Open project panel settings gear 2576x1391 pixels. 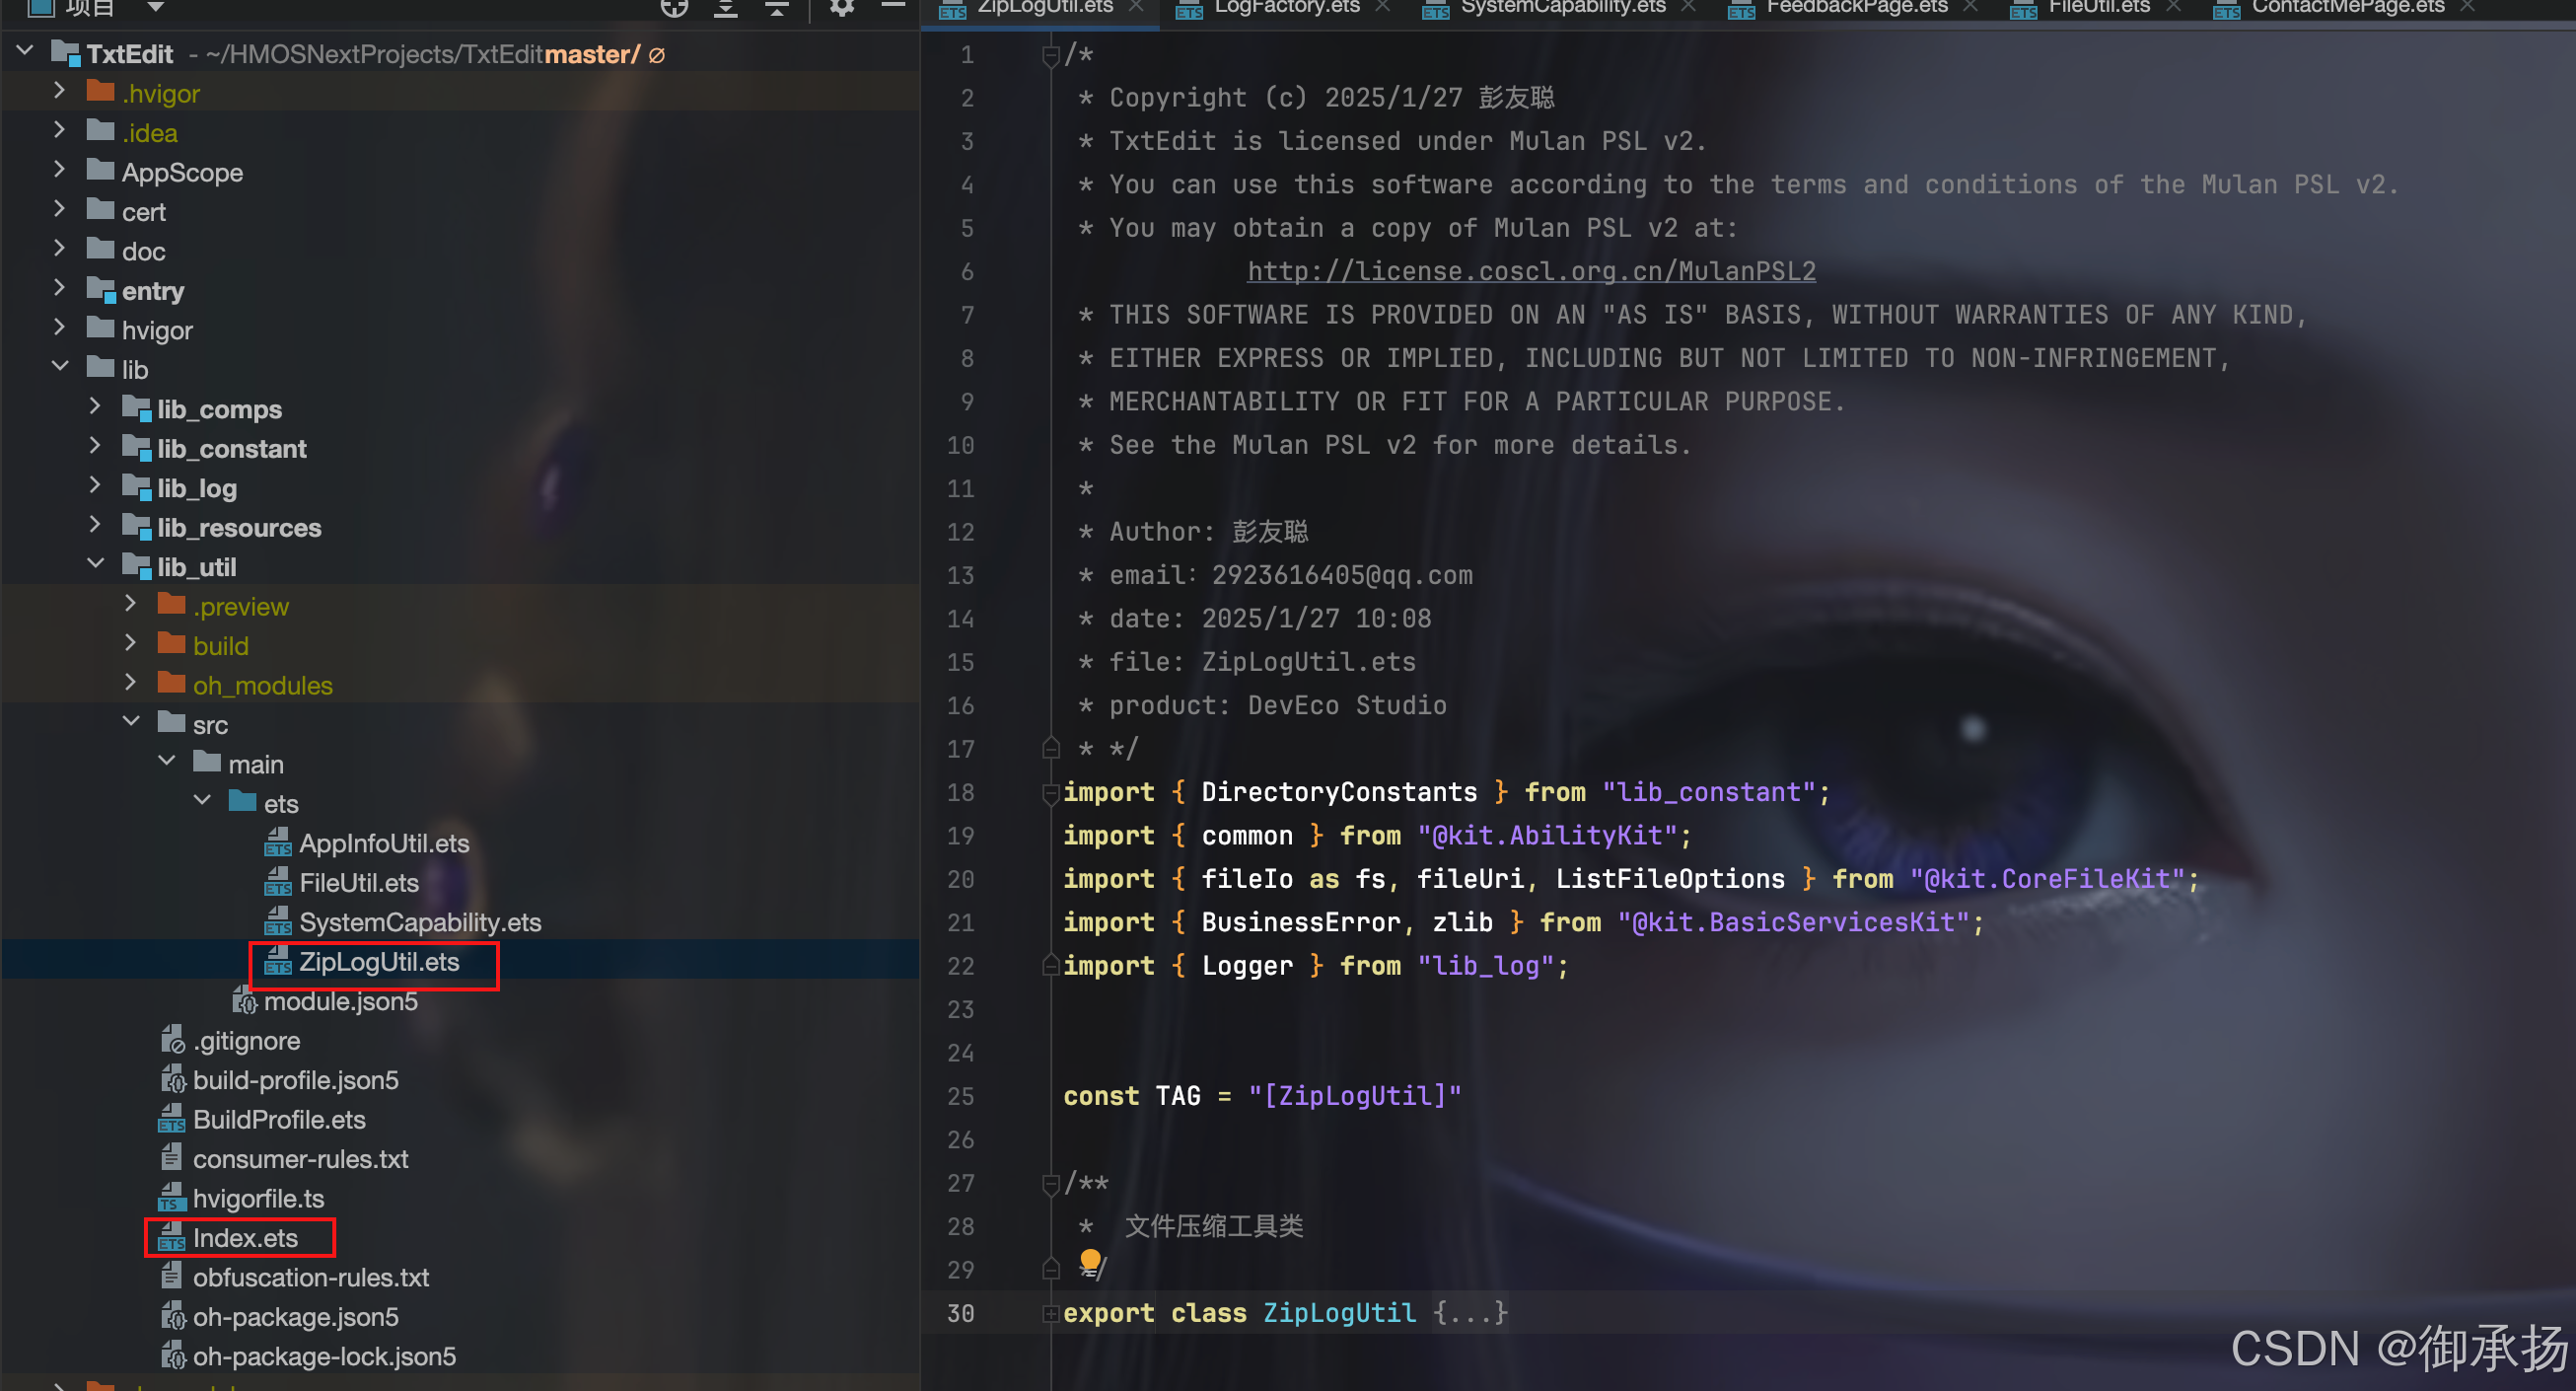(841, 8)
